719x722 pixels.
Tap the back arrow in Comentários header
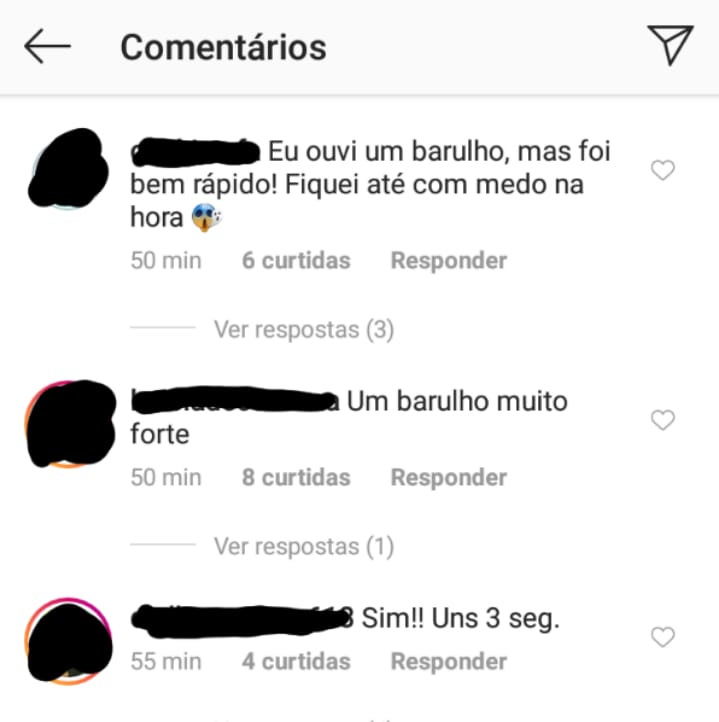point(47,46)
